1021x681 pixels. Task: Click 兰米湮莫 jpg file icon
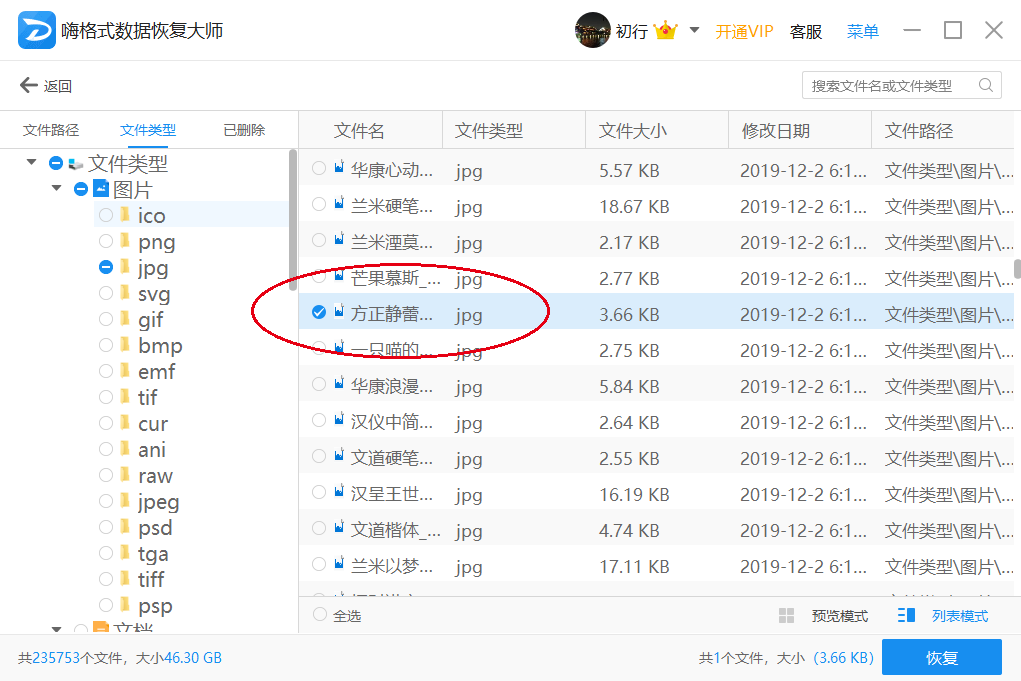(339, 239)
